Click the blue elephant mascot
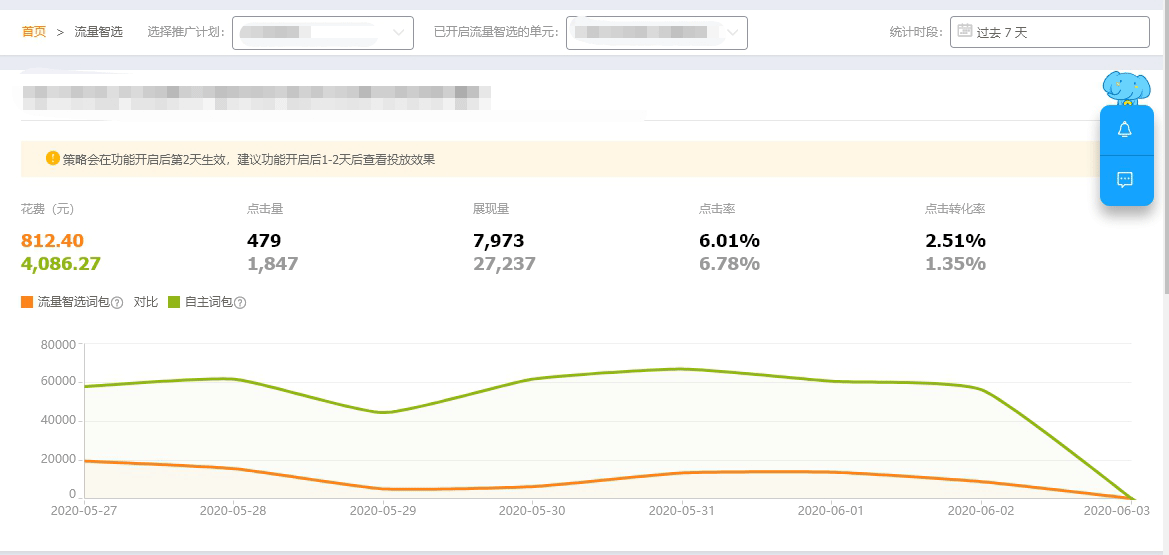Viewport: 1169px width, 555px height. 1125,88
